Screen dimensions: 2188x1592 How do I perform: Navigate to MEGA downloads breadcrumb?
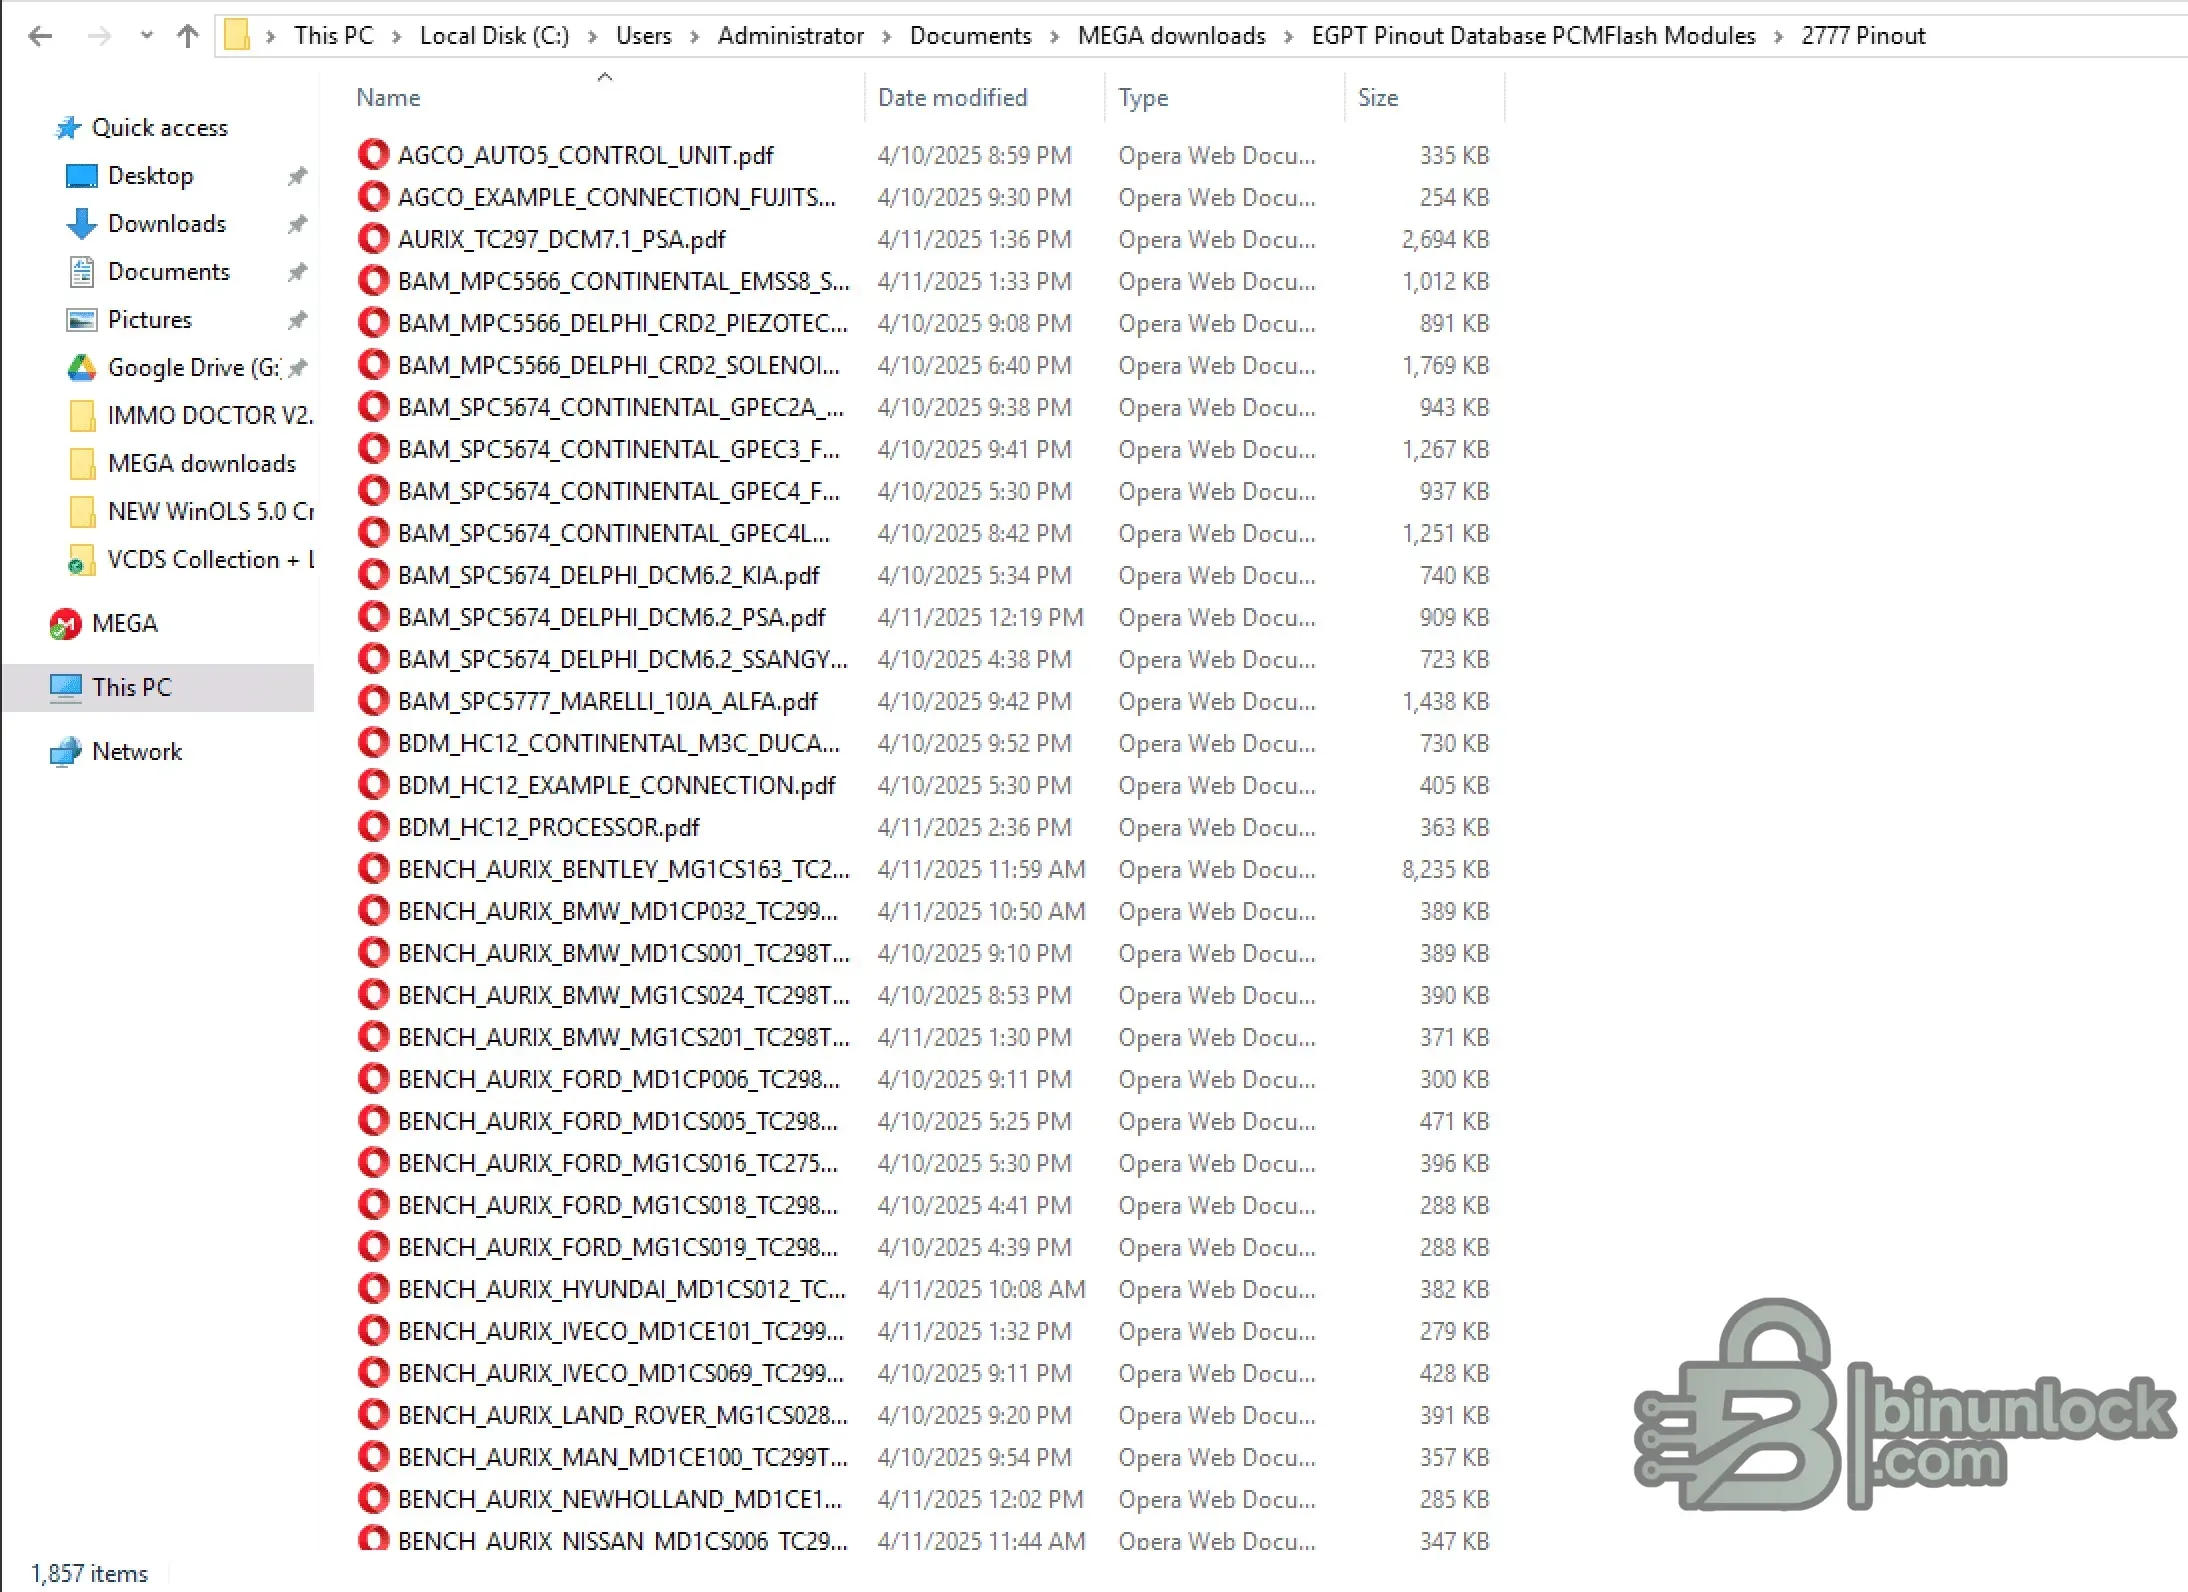1172,36
